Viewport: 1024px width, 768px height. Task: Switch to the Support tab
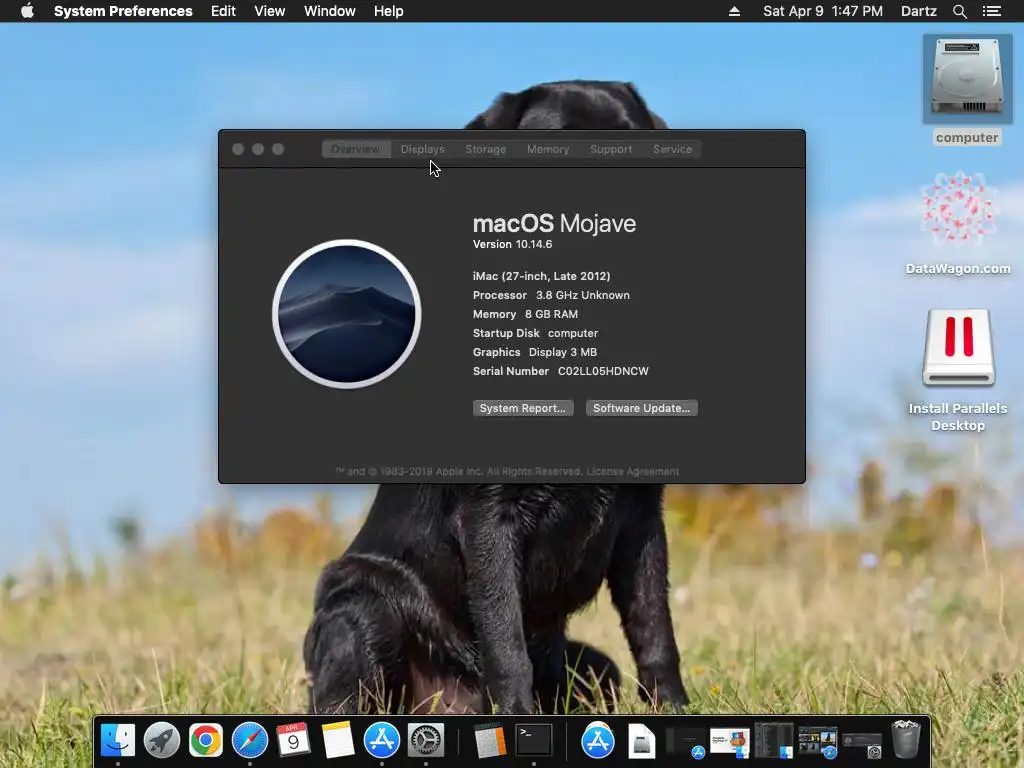click(611, 149)
